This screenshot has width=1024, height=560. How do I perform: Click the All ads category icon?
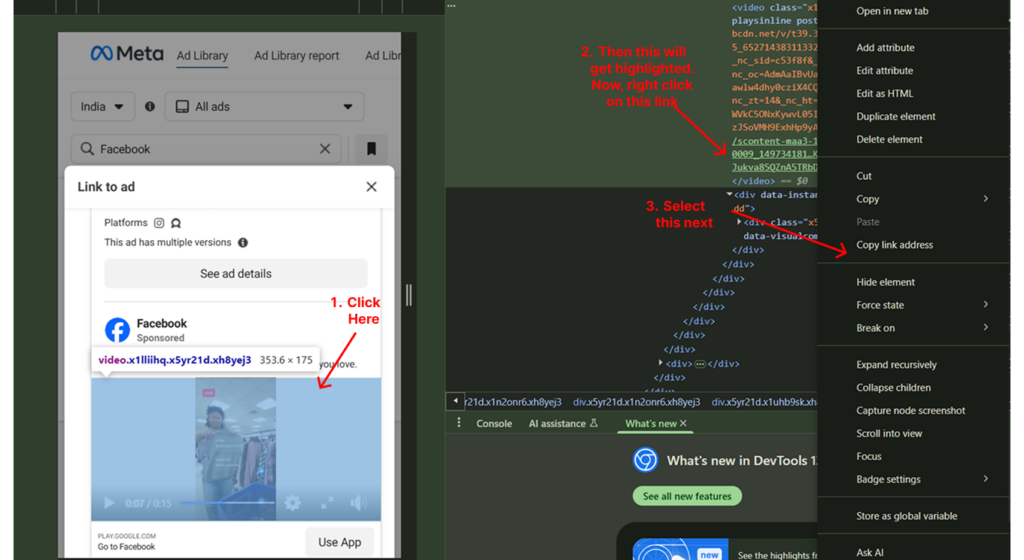click(x=182, y=106)
